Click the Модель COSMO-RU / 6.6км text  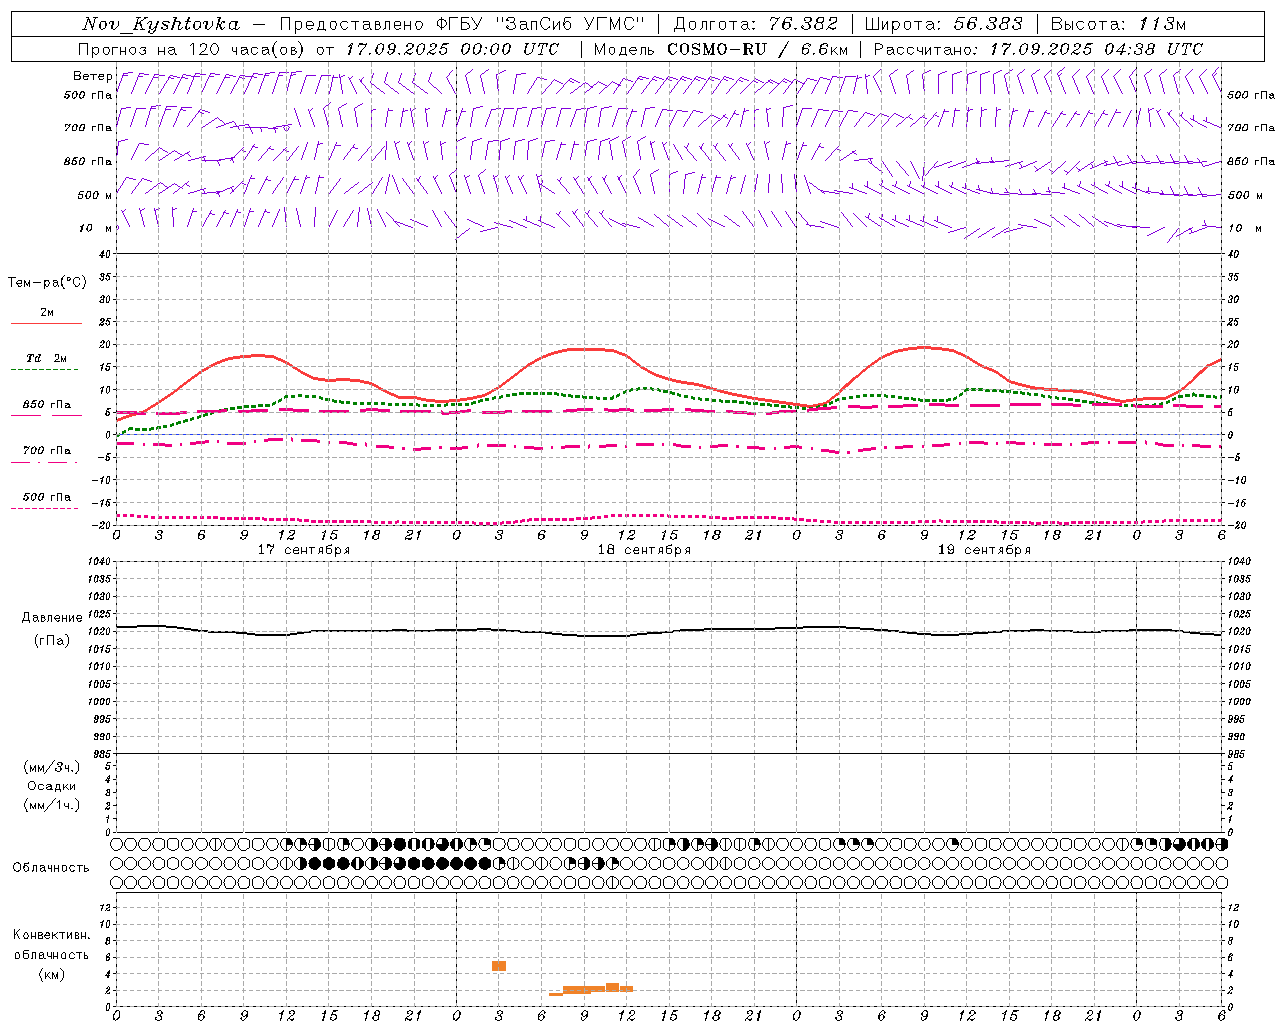(x=720, y=49)
